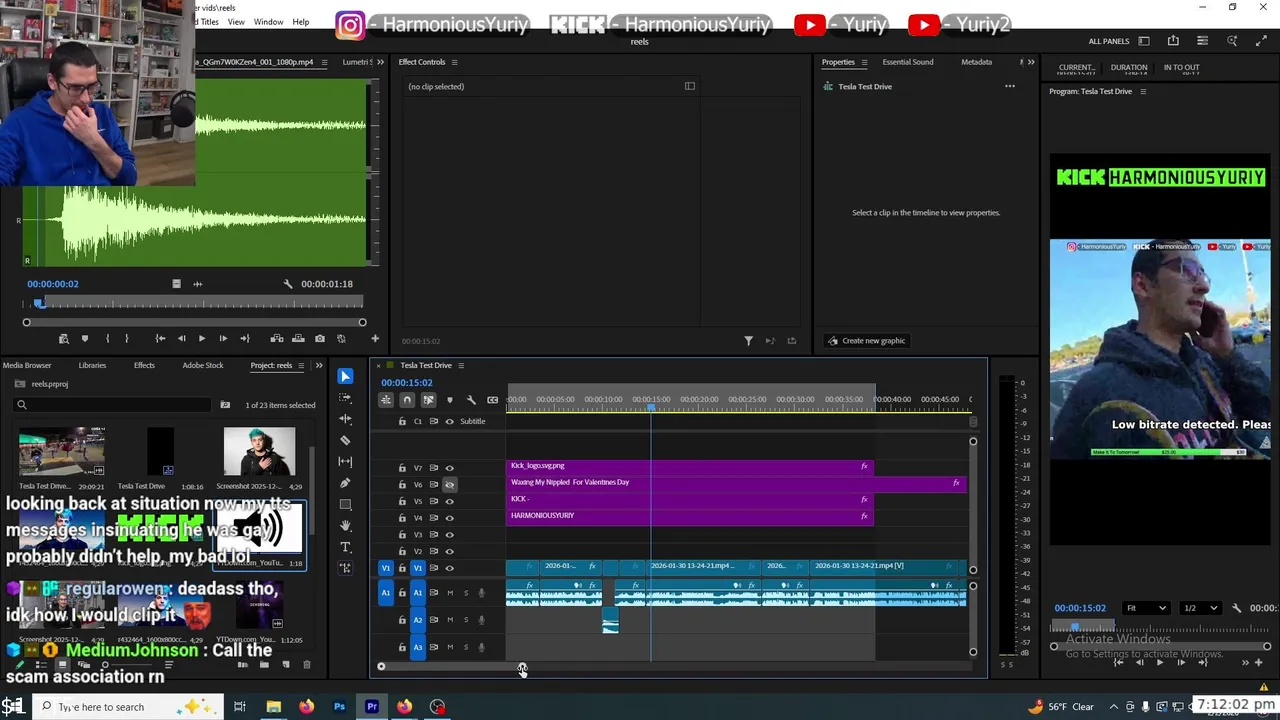Mark In point in Source monitor
The height and width of the screenshot is (720, 1280).
point(107,339)
